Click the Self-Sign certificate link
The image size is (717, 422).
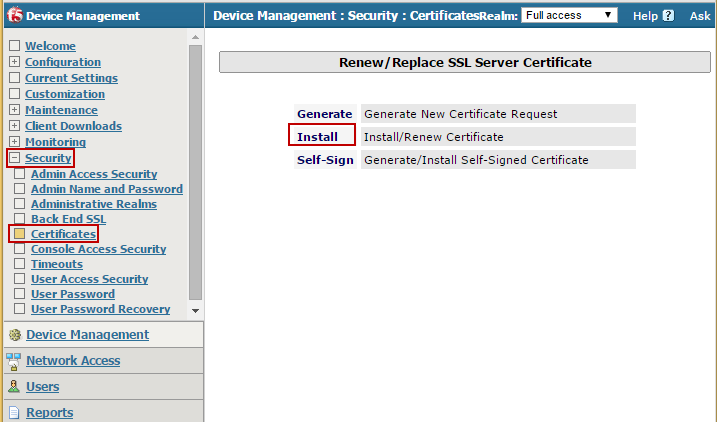coord(325,160)
